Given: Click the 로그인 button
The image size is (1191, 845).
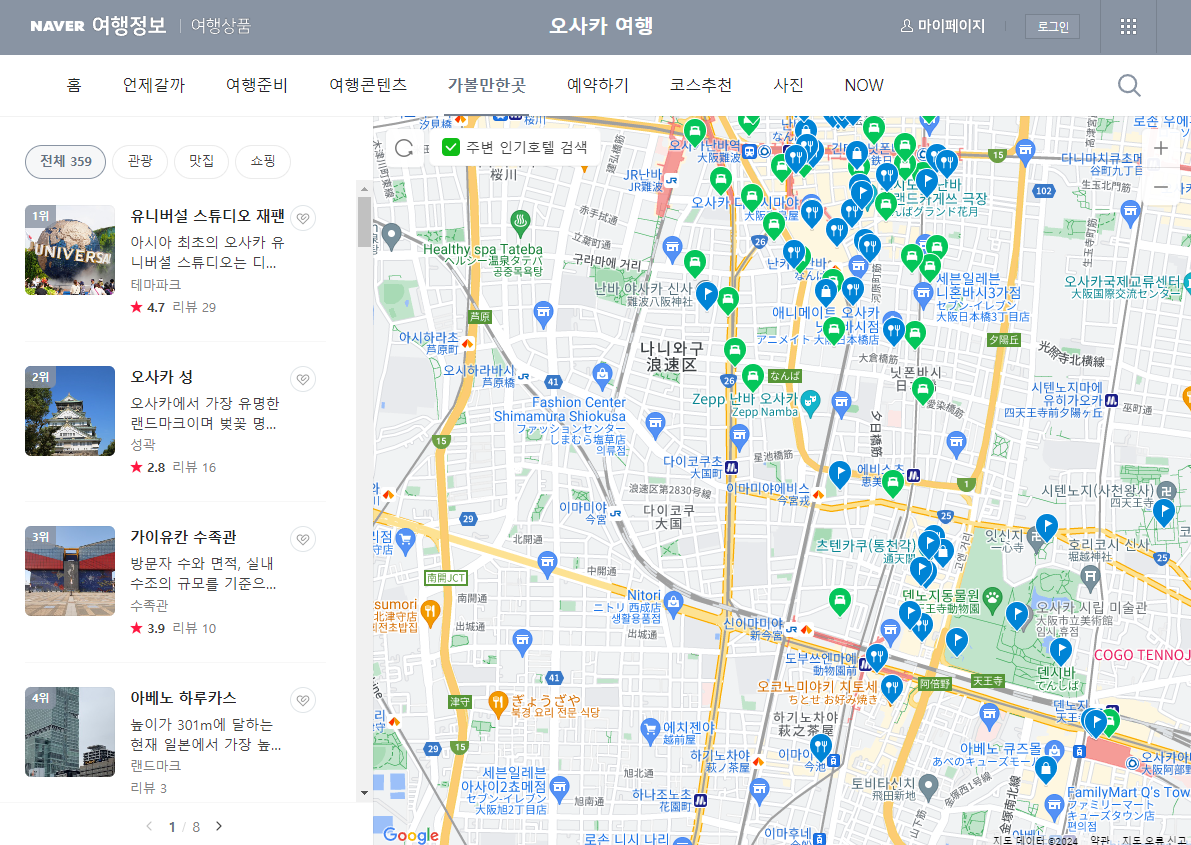Looking at the screenshot, I should tap(1052, 27).
